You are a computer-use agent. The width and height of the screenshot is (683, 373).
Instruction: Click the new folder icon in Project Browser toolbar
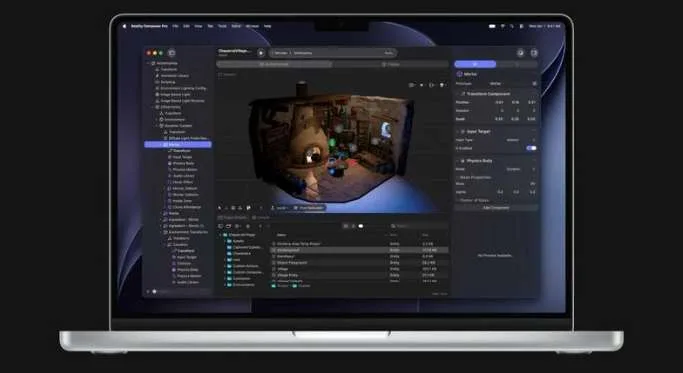point(228,226)
